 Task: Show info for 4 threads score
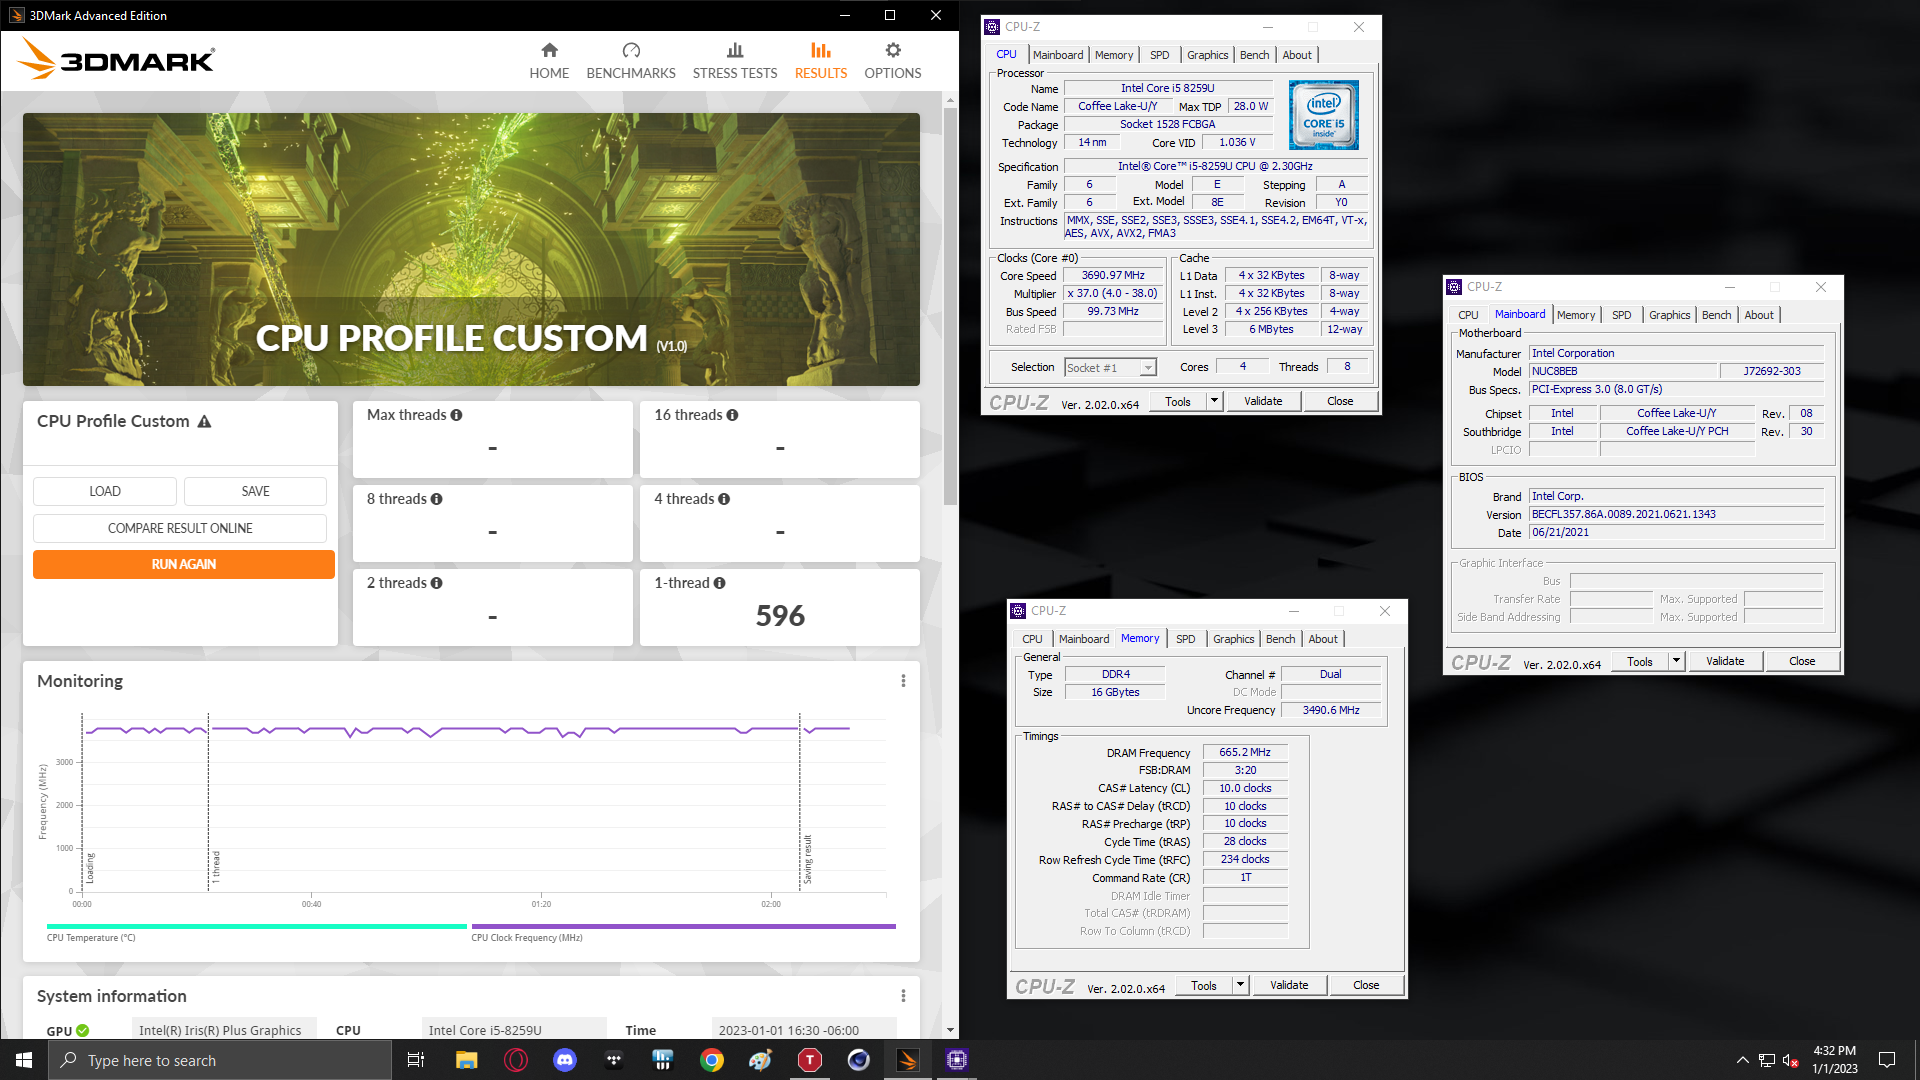point(724,499)
